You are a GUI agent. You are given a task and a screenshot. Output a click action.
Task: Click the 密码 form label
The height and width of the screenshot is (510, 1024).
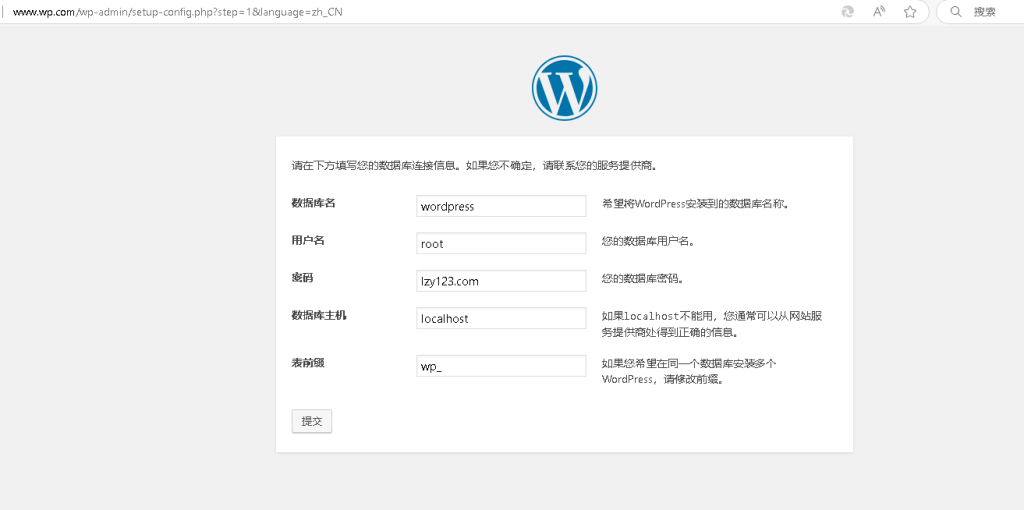(303, 277)
